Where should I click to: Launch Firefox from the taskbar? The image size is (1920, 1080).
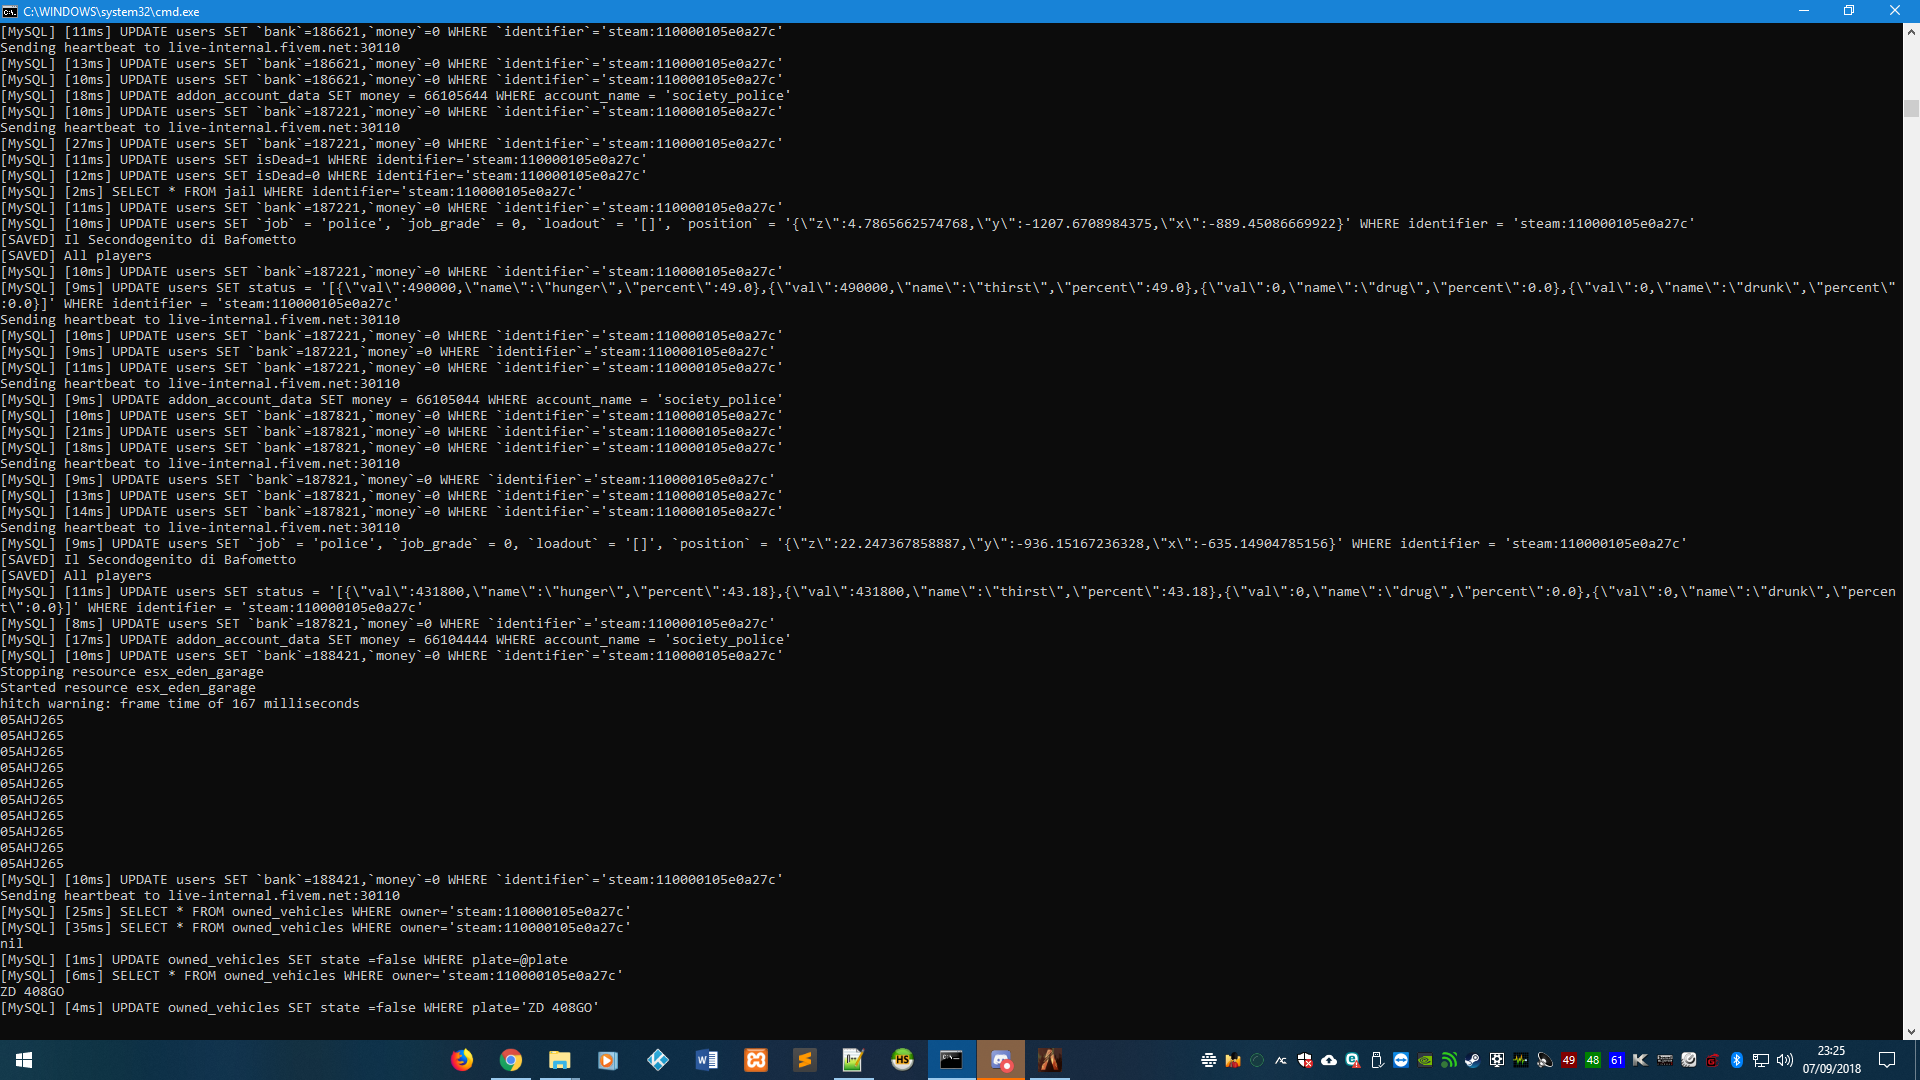coord(462,1060)
